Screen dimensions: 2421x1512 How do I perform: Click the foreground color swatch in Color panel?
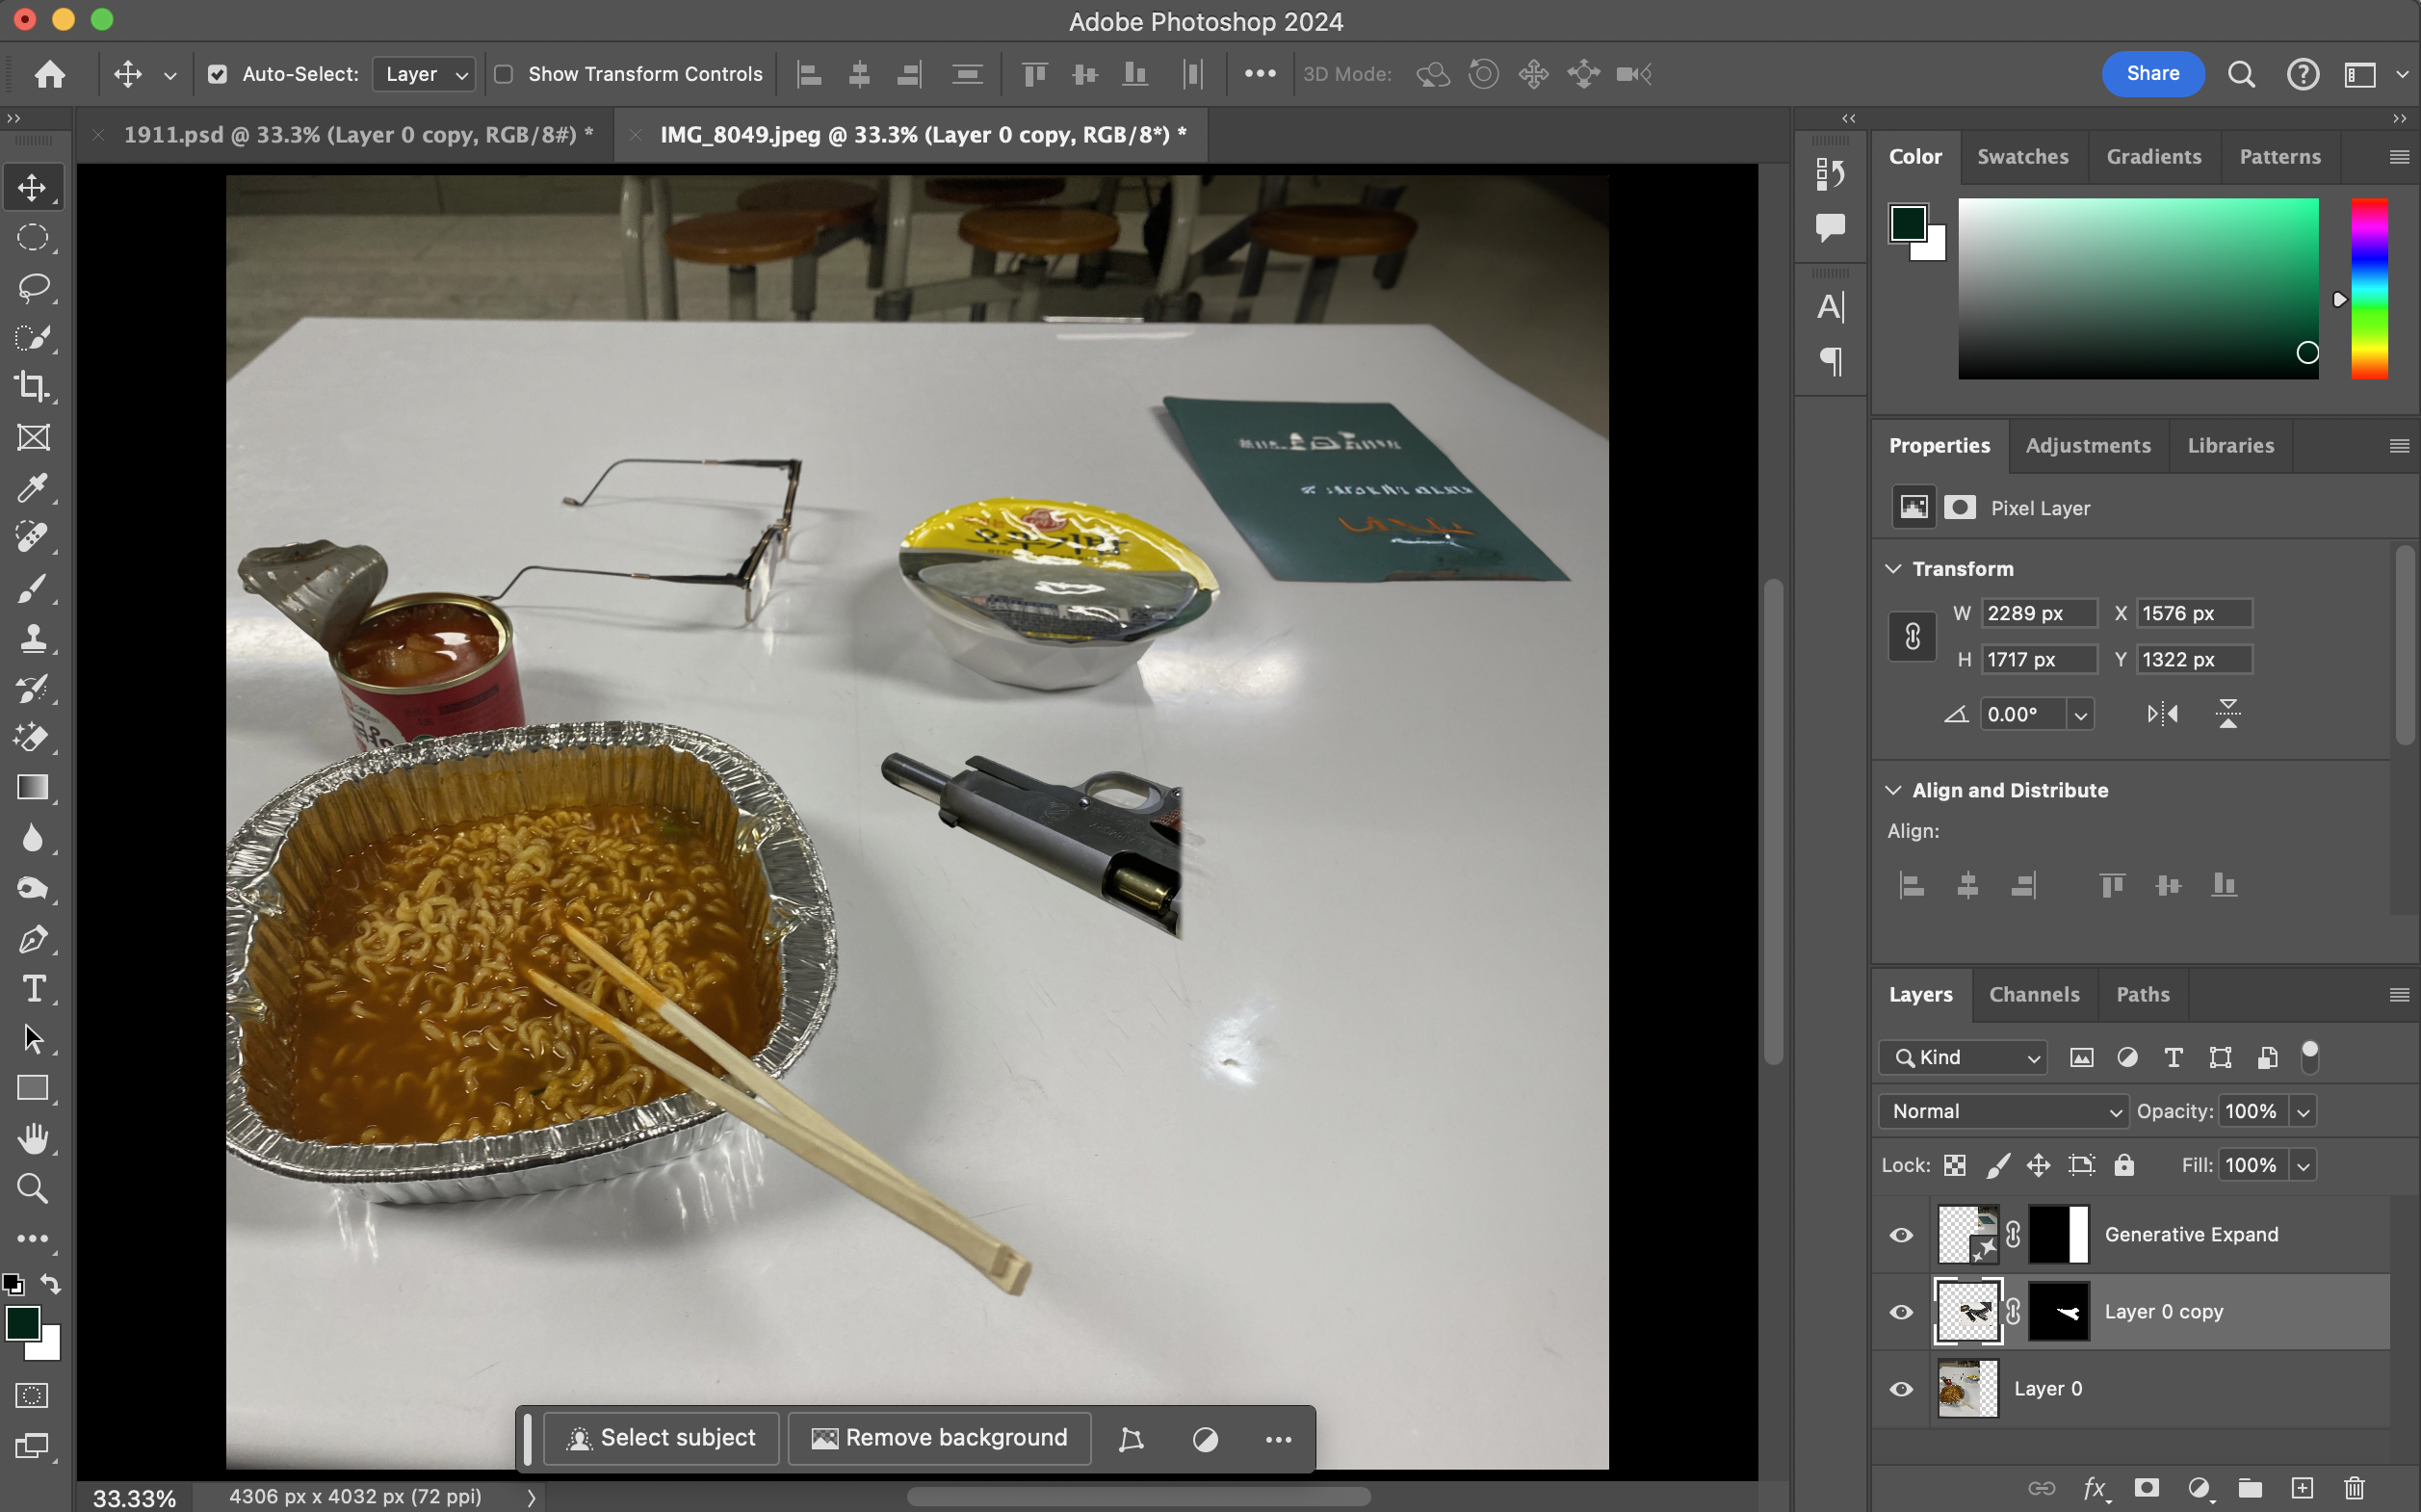click(x=1907, y=223)
